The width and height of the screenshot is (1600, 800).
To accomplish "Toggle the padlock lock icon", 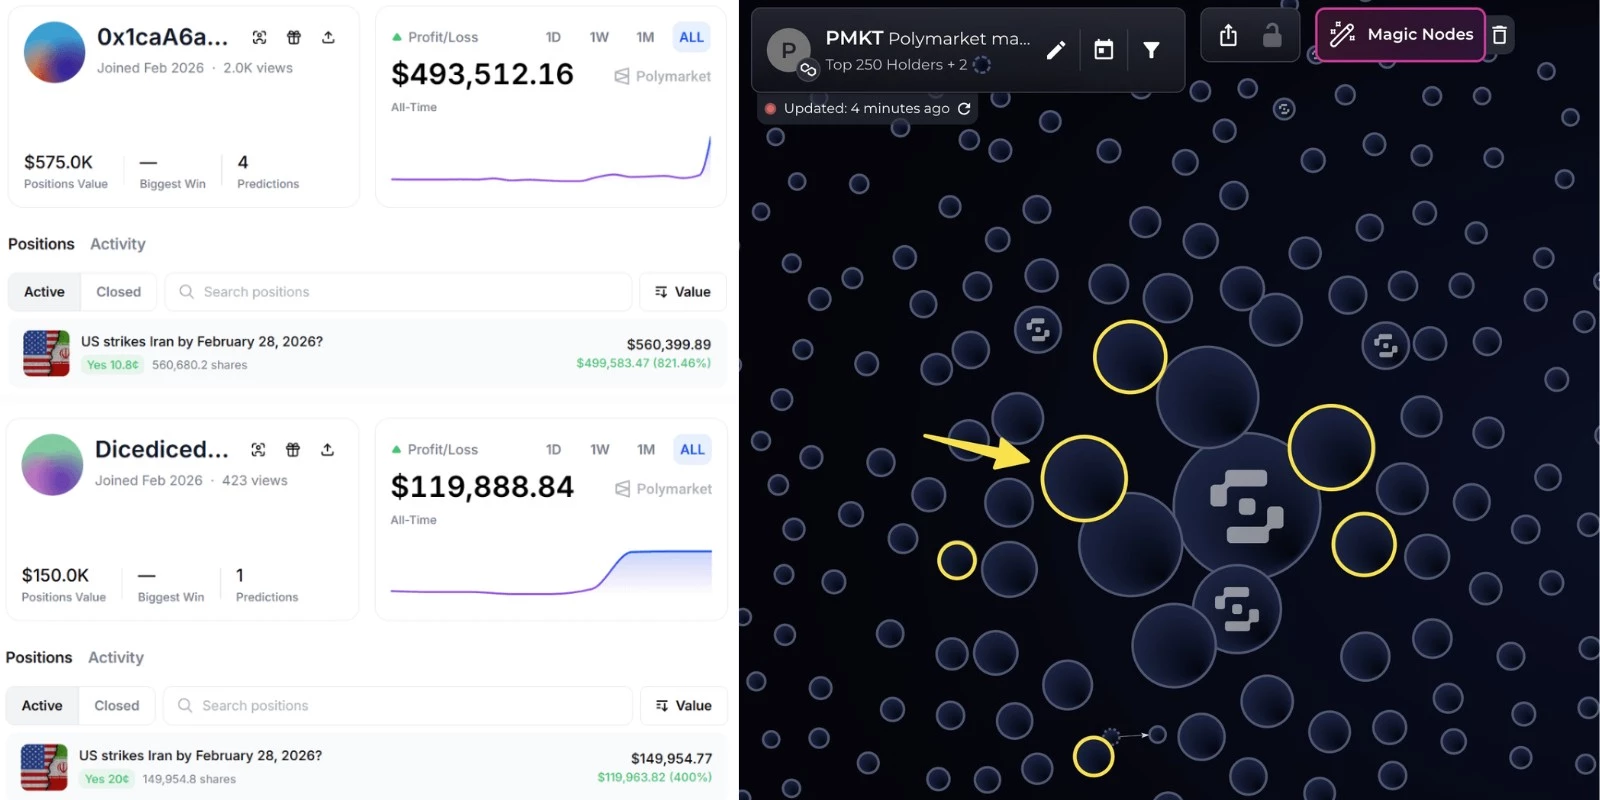I will click(x=1272, y=36).
